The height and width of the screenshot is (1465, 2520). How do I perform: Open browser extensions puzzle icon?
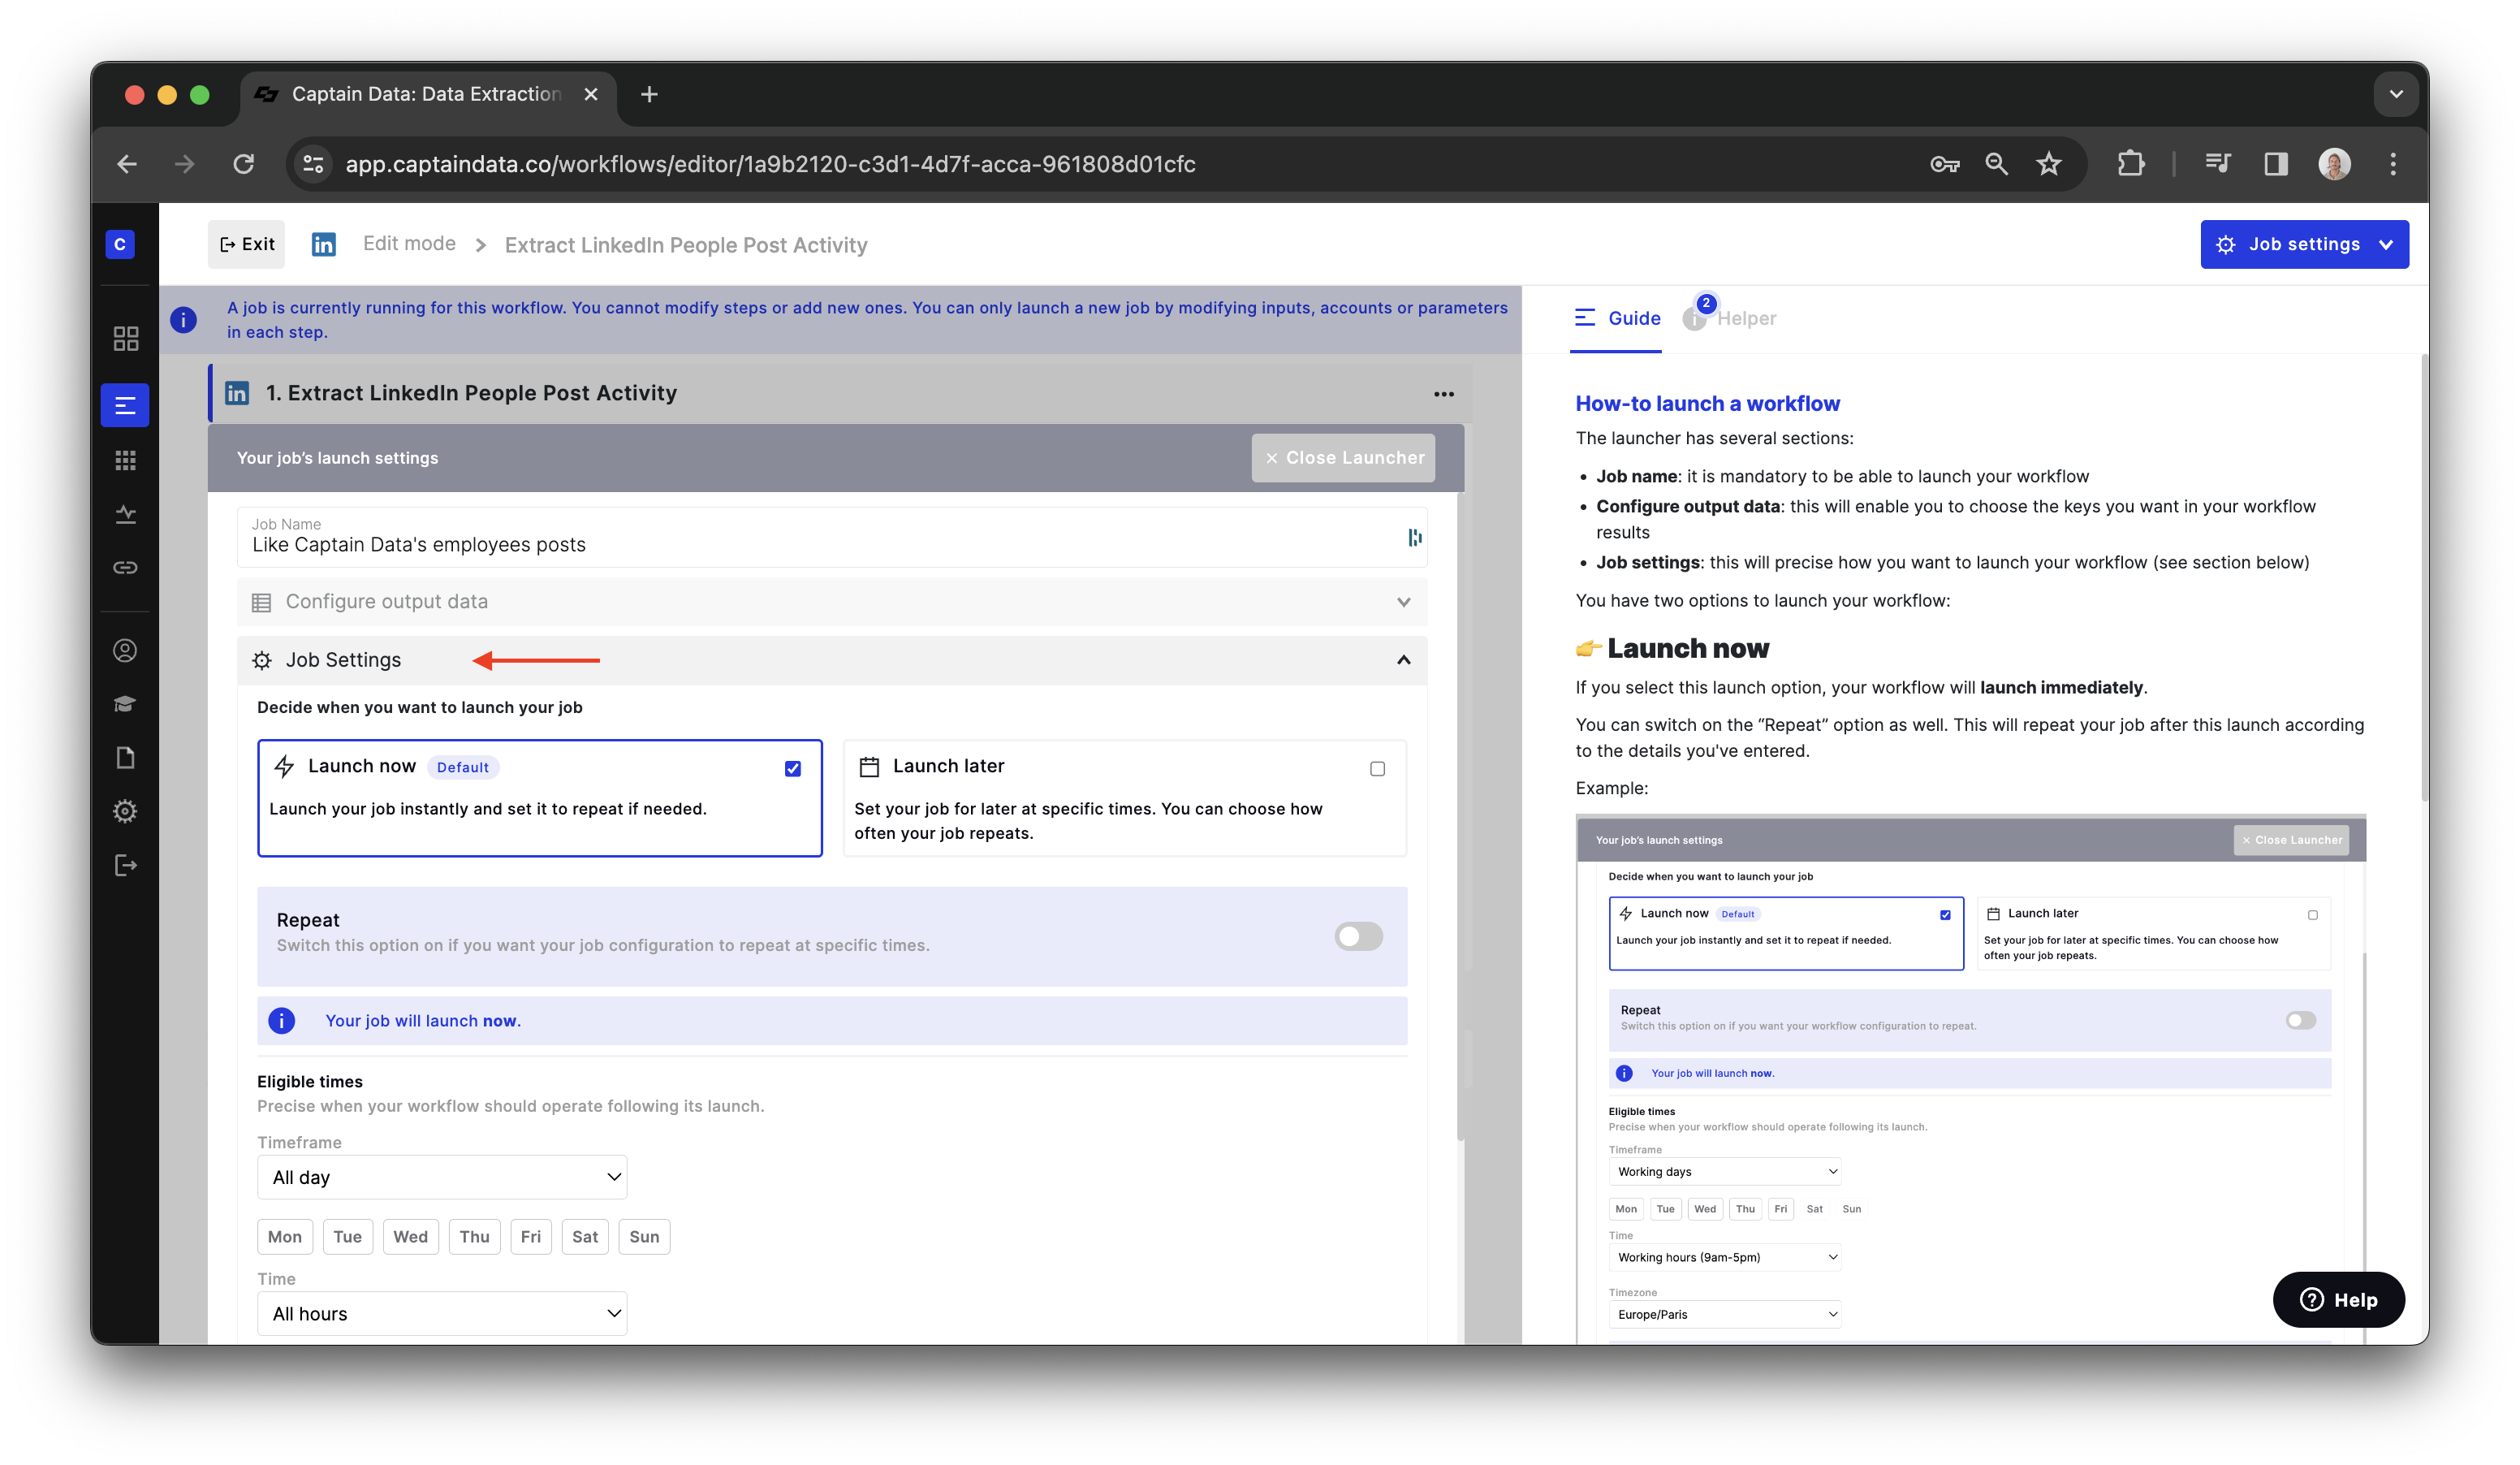pos(2130,164)
